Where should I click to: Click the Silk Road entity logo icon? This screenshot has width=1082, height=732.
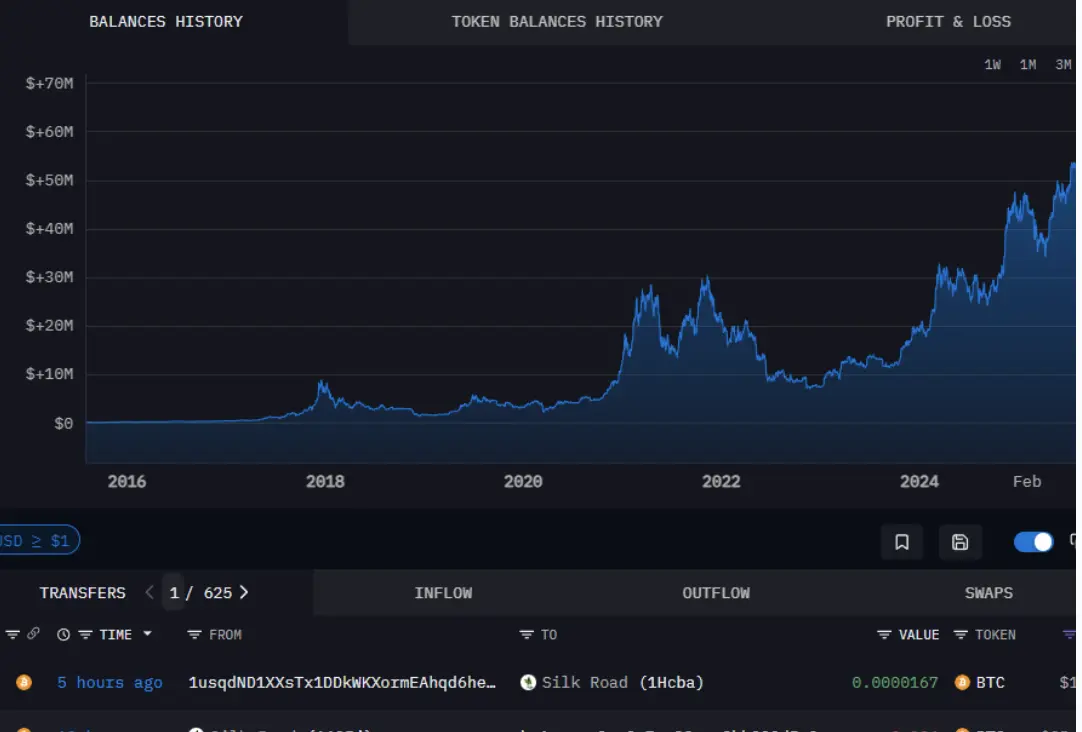tap(529, 682)
